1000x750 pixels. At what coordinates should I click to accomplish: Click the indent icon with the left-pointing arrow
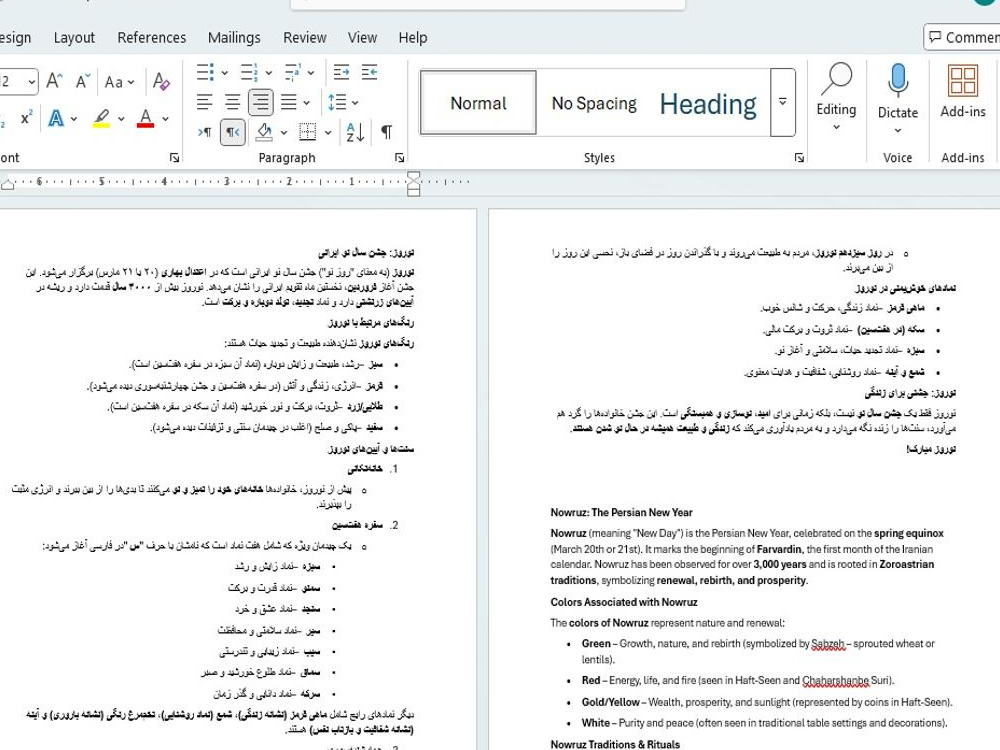(x=370, y=72)
